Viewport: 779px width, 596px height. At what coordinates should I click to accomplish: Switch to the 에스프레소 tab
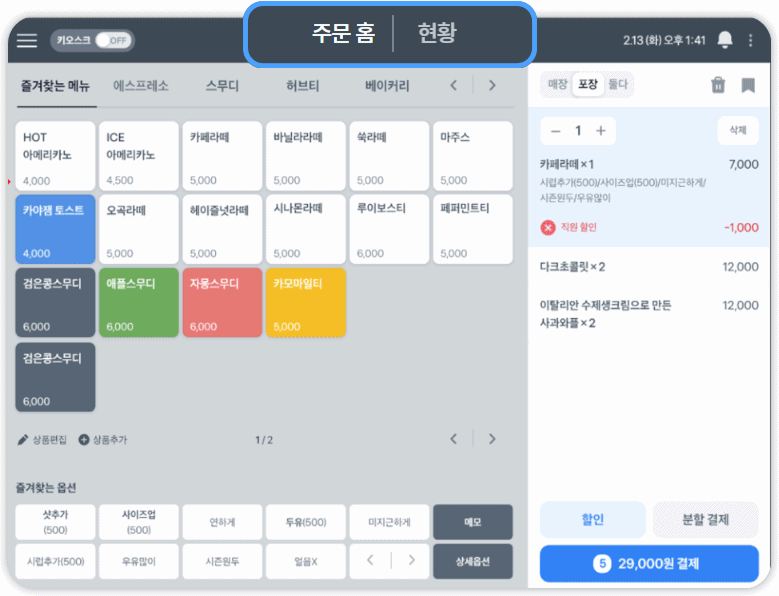[141, 86]
